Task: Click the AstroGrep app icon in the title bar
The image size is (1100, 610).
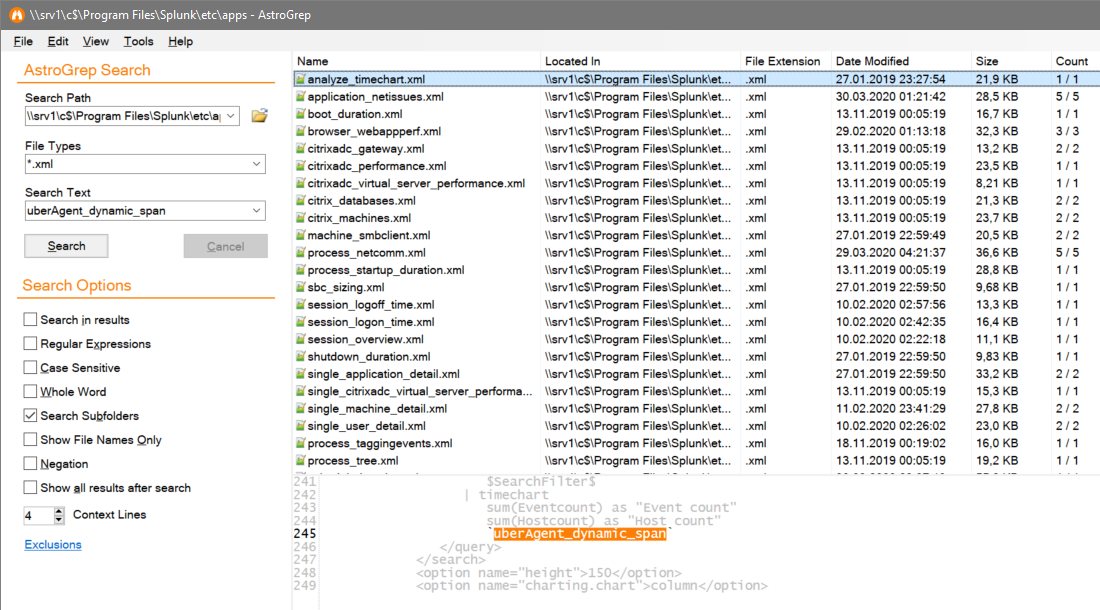Action: 16,15
